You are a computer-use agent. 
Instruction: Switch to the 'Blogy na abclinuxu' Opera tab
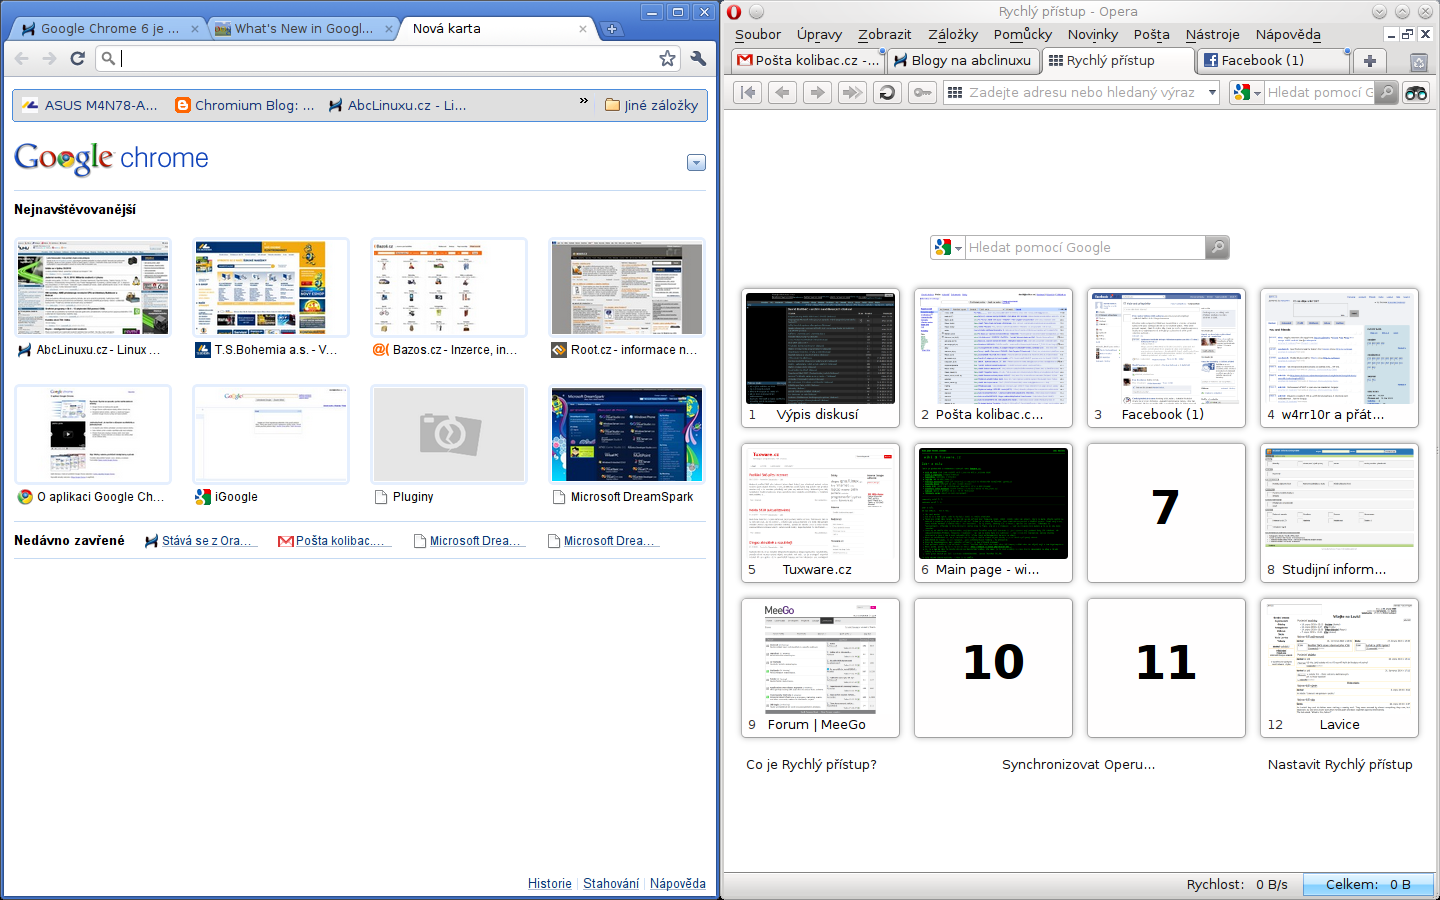point(962,61)
